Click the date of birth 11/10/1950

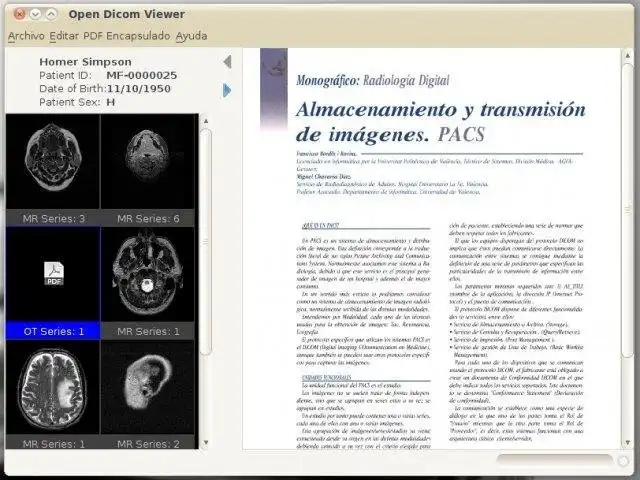[139, 89]
